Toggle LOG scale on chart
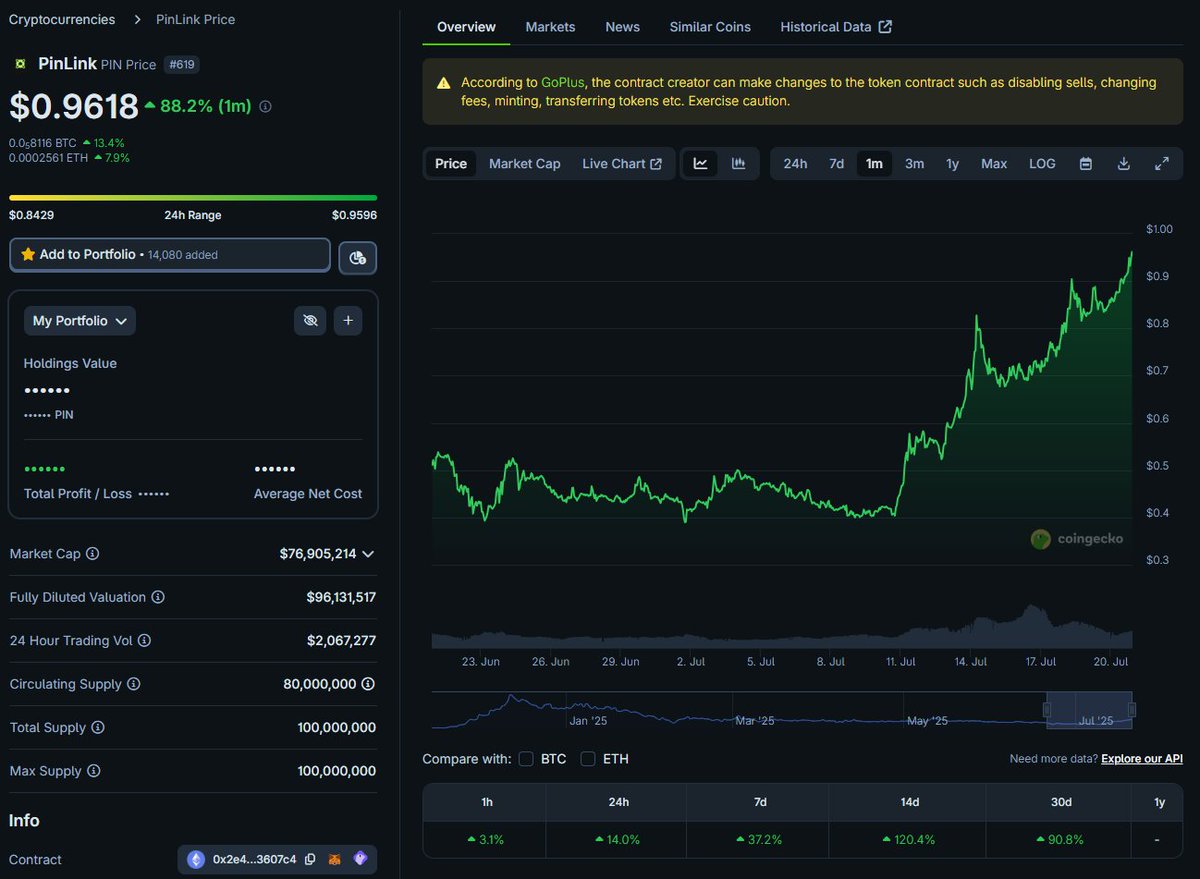The image size is (1200, 879). (x=1042, y=164)
